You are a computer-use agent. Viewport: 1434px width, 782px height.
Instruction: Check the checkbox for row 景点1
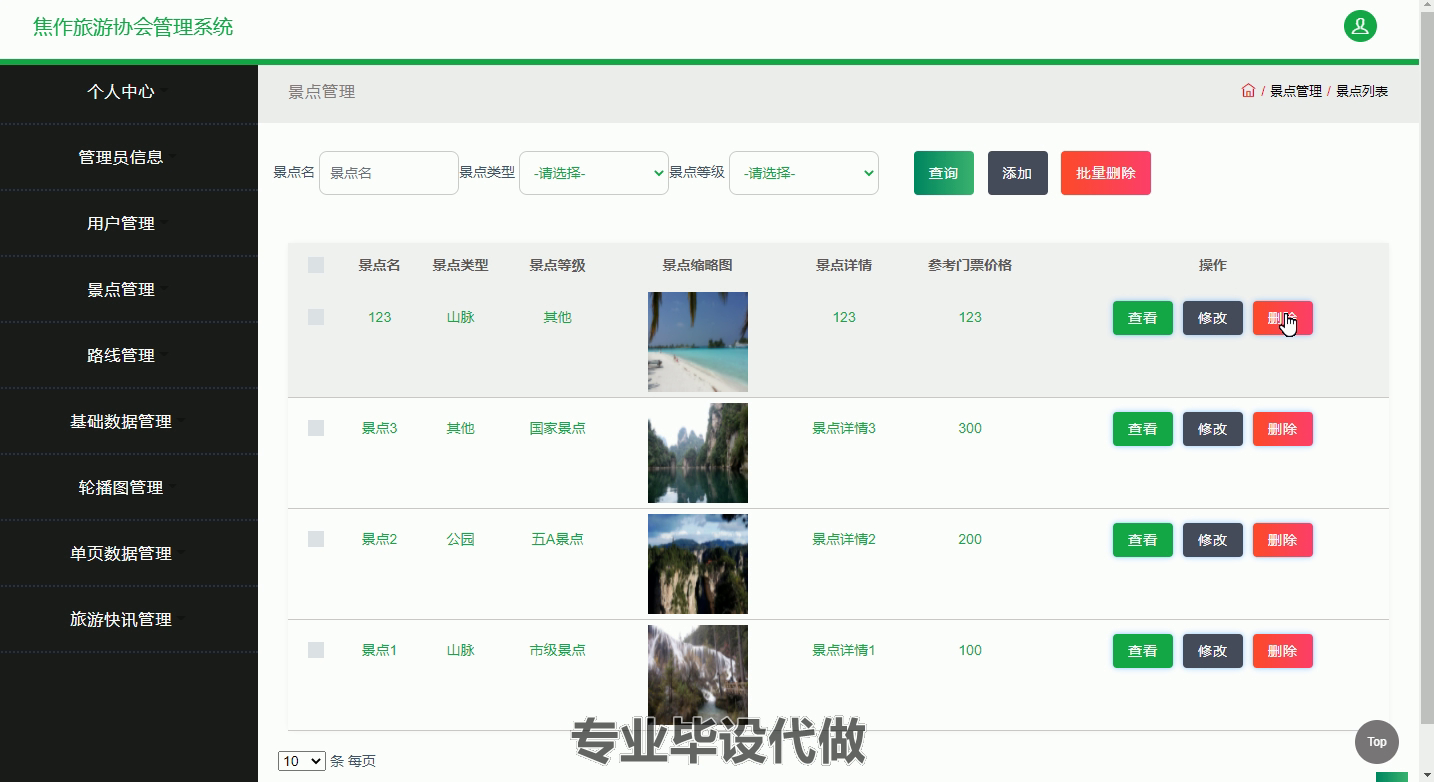click(x=316, y=650)
